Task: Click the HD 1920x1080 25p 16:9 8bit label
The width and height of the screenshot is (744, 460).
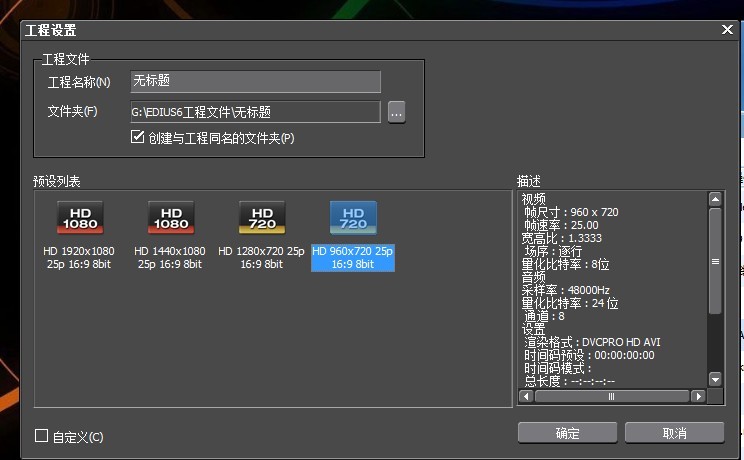Action: click(79, 257)
